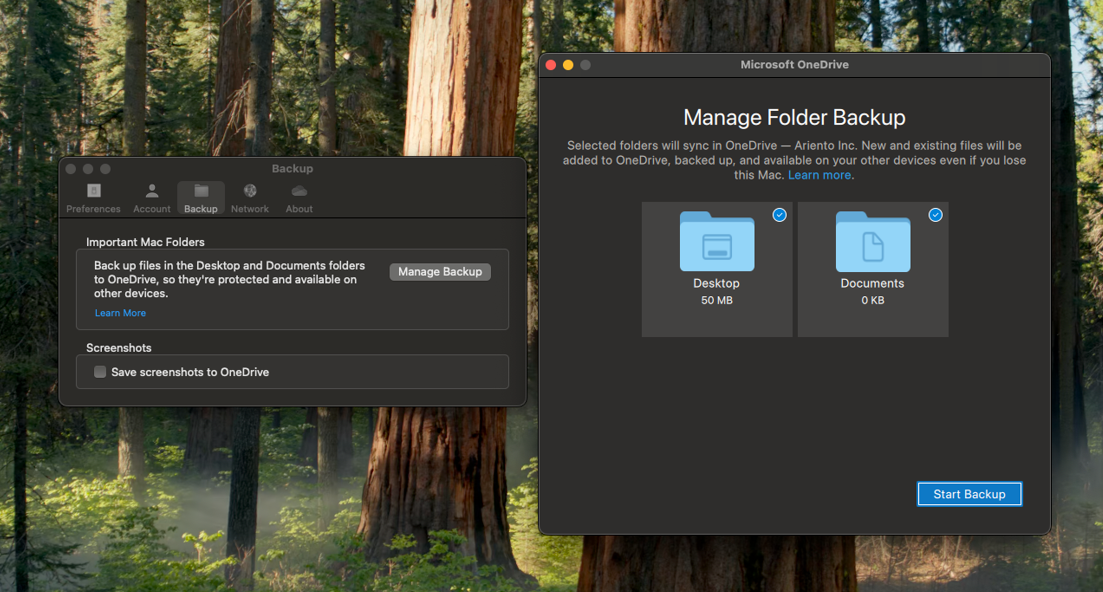Click the Documents folder icon

click(x=872, y=240)
